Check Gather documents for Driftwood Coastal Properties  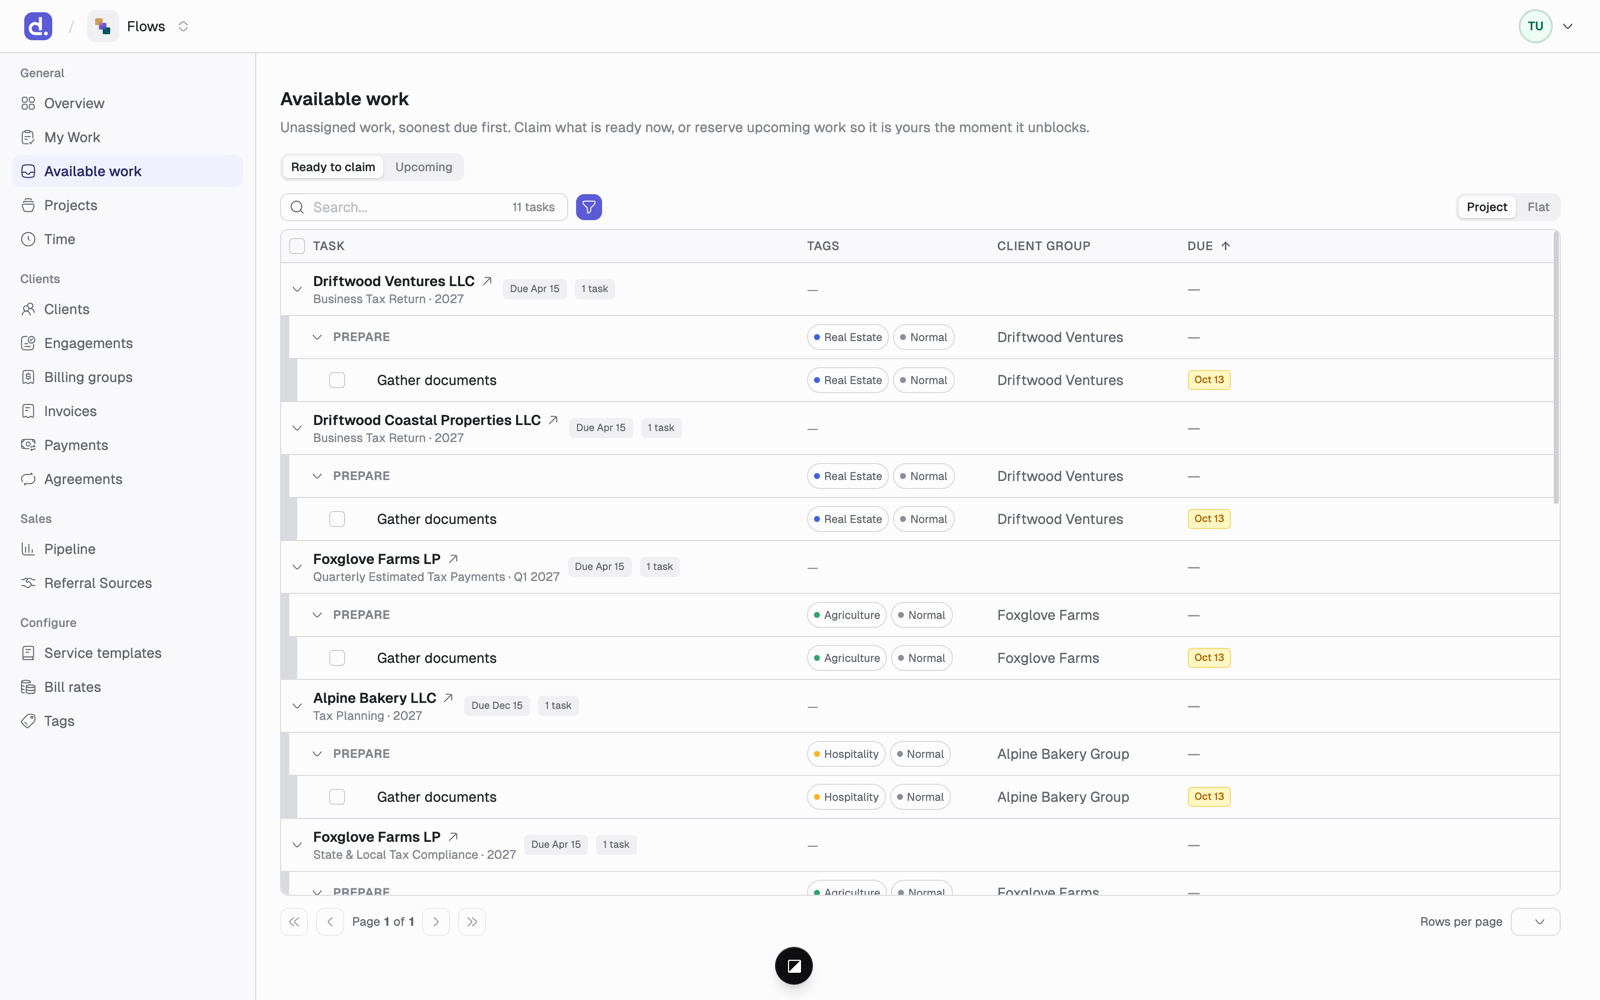(x=337, y=519)
